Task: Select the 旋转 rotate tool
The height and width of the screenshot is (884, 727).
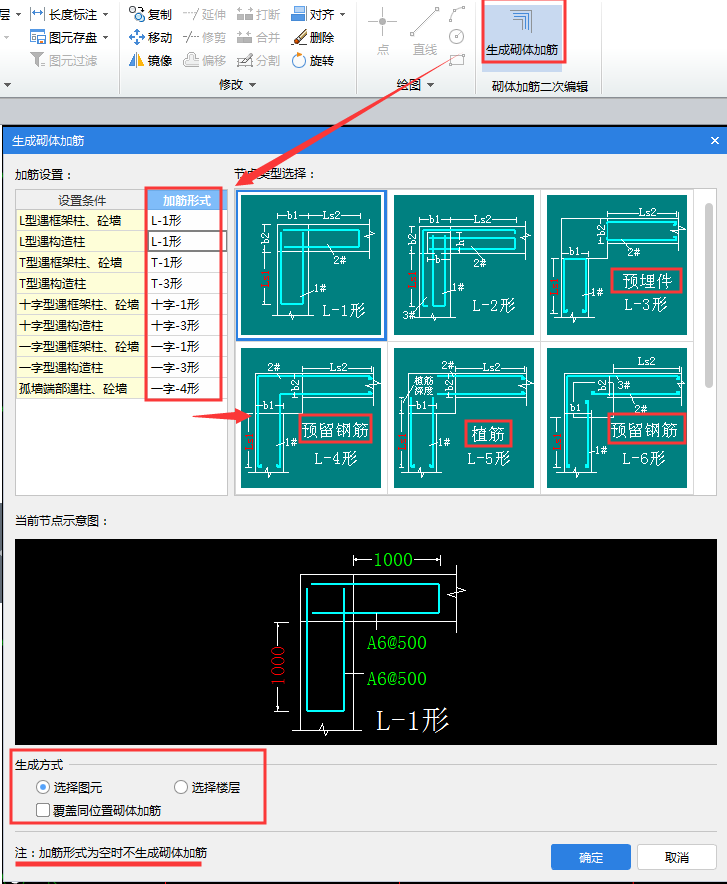Action: point(313,60)
